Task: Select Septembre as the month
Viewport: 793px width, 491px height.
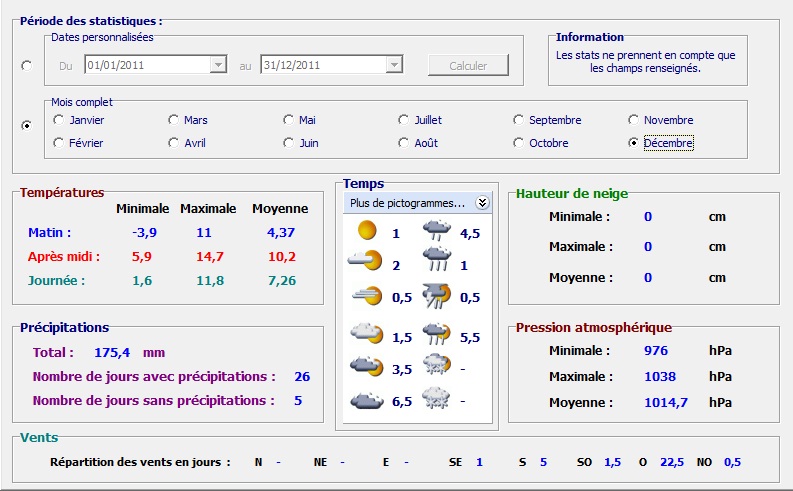Action: pos(519,120)
